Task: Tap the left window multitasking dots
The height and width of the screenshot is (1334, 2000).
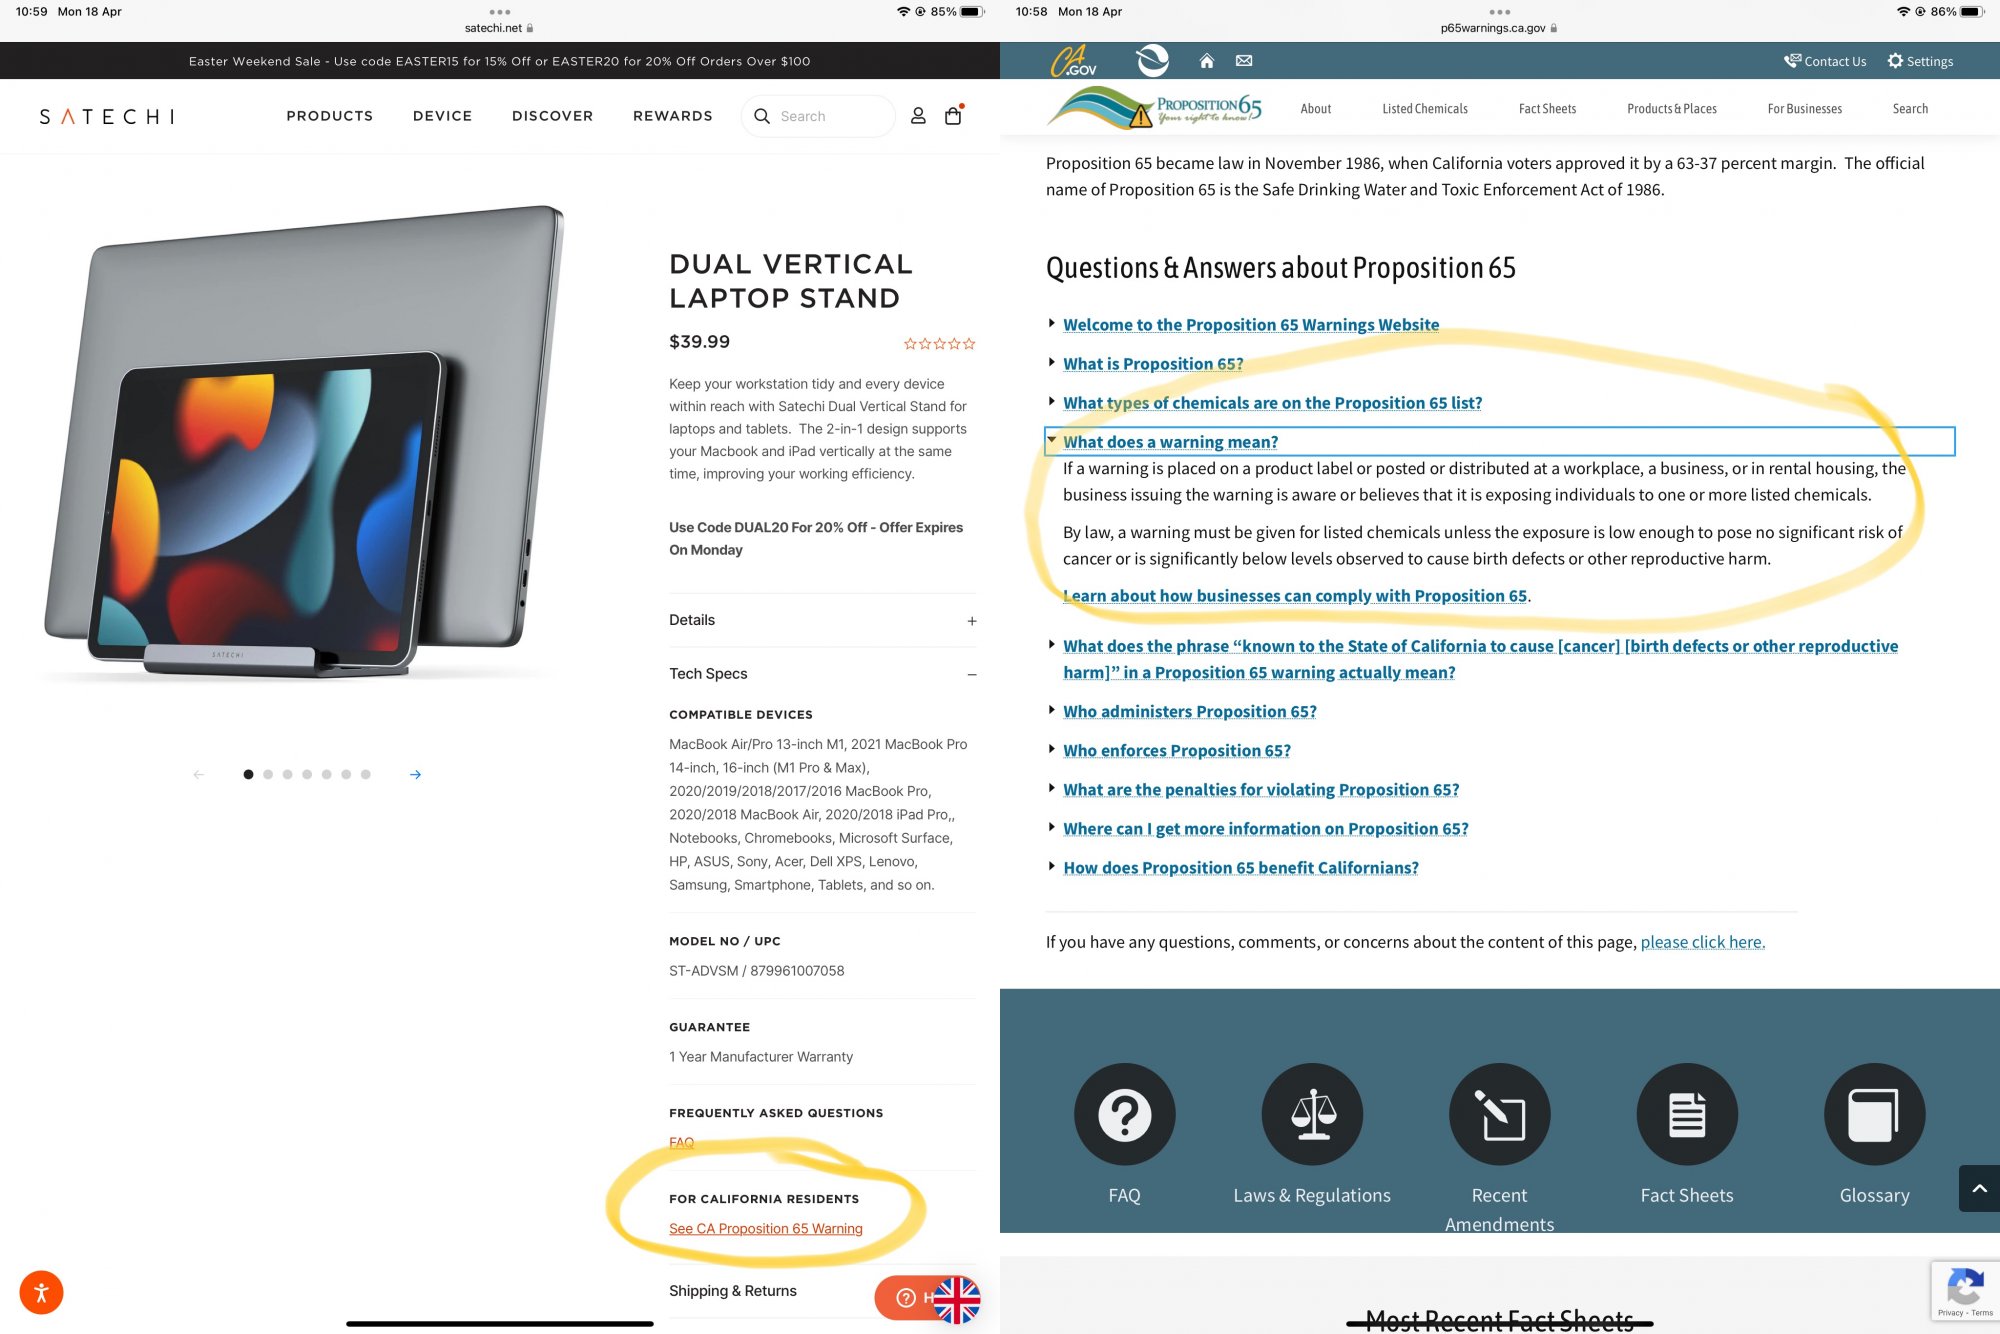Action: (500, 12)
